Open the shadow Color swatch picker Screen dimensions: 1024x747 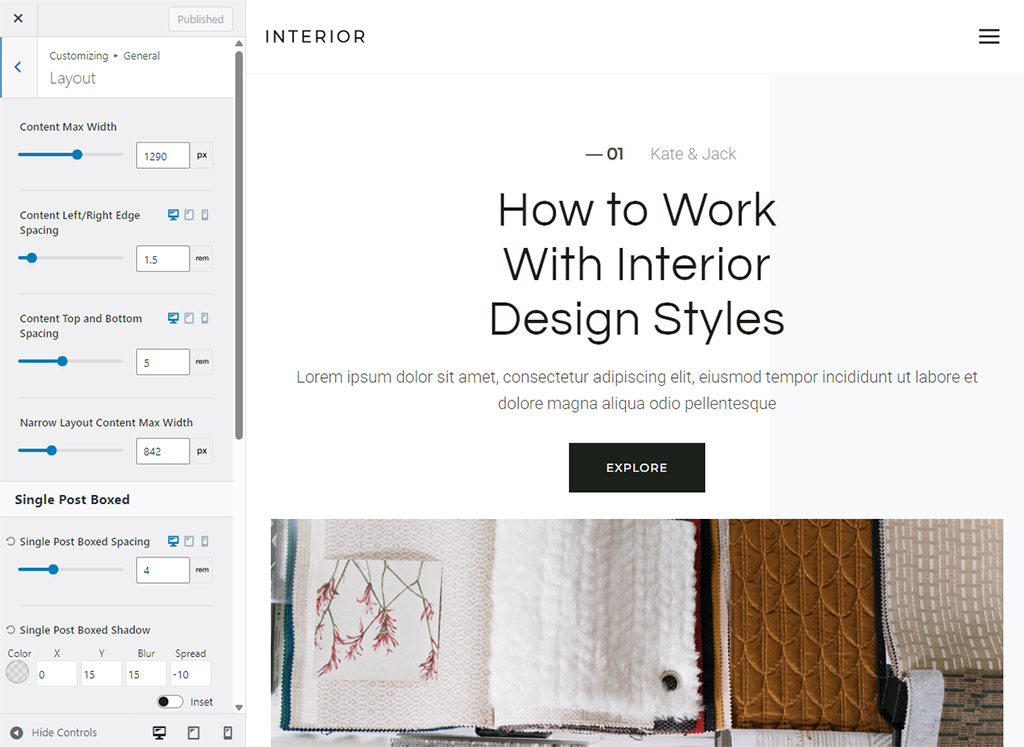point(18,674)
